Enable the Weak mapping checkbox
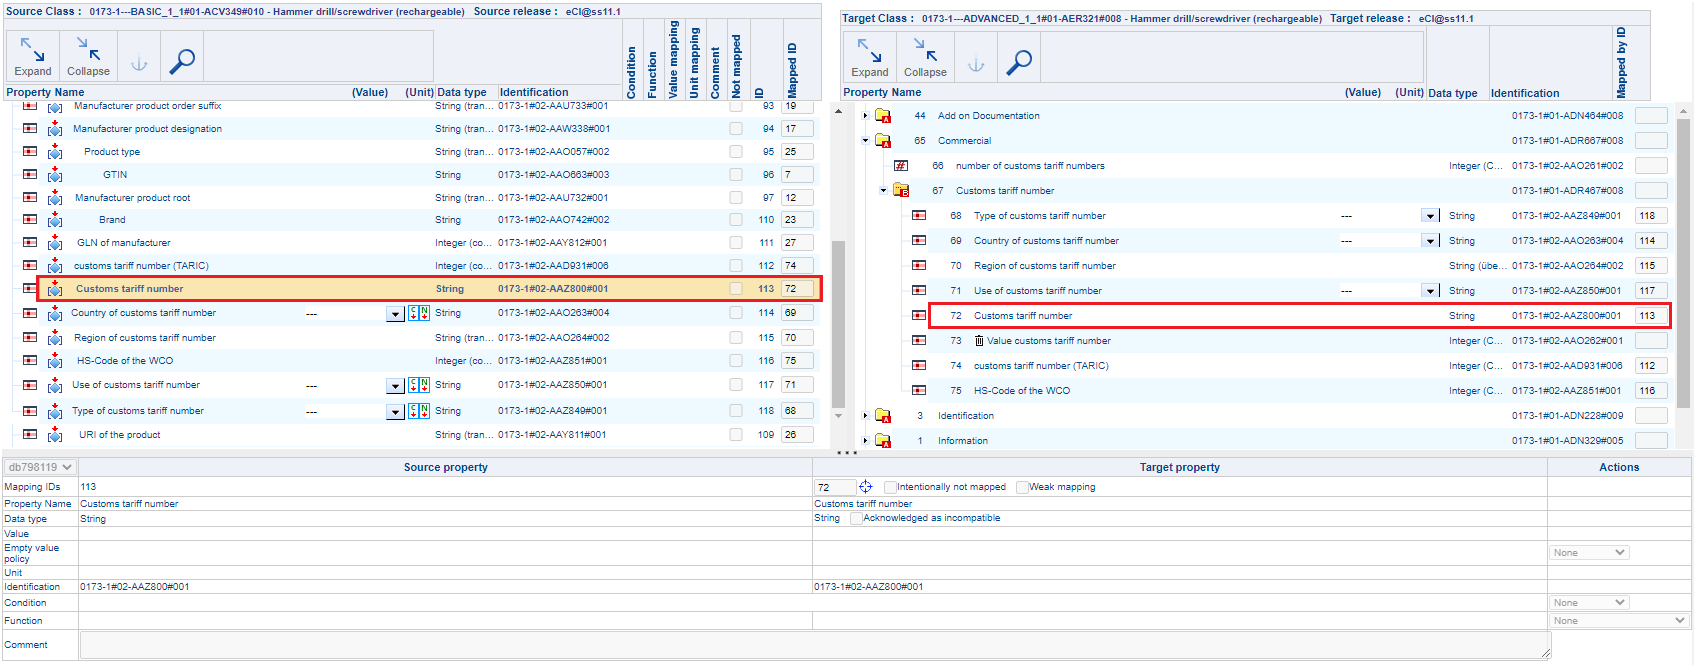This screenshot has width=1696, height=665. (x=1022, y=487)
